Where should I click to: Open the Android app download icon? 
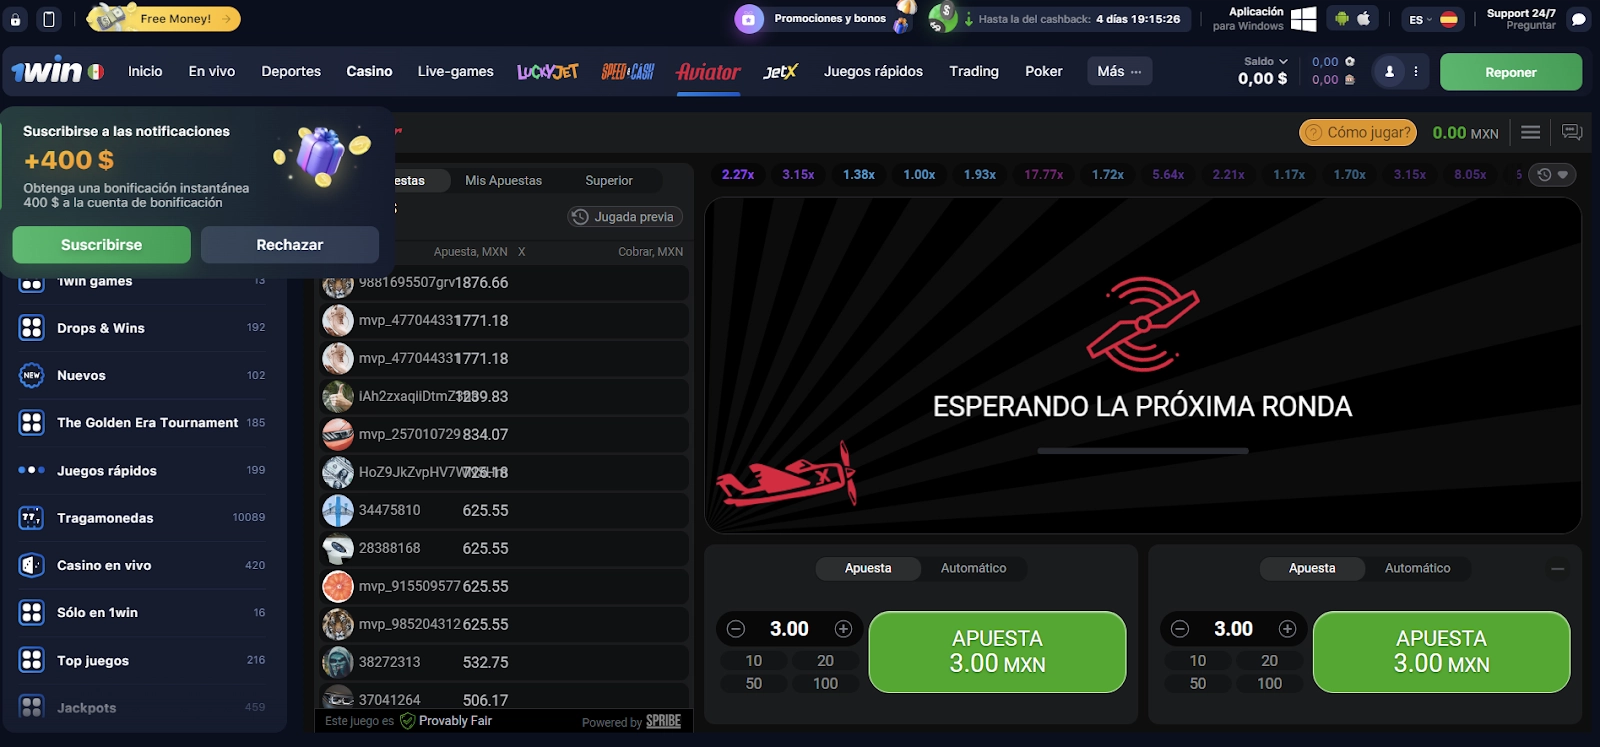click(x=1342, y=19)
